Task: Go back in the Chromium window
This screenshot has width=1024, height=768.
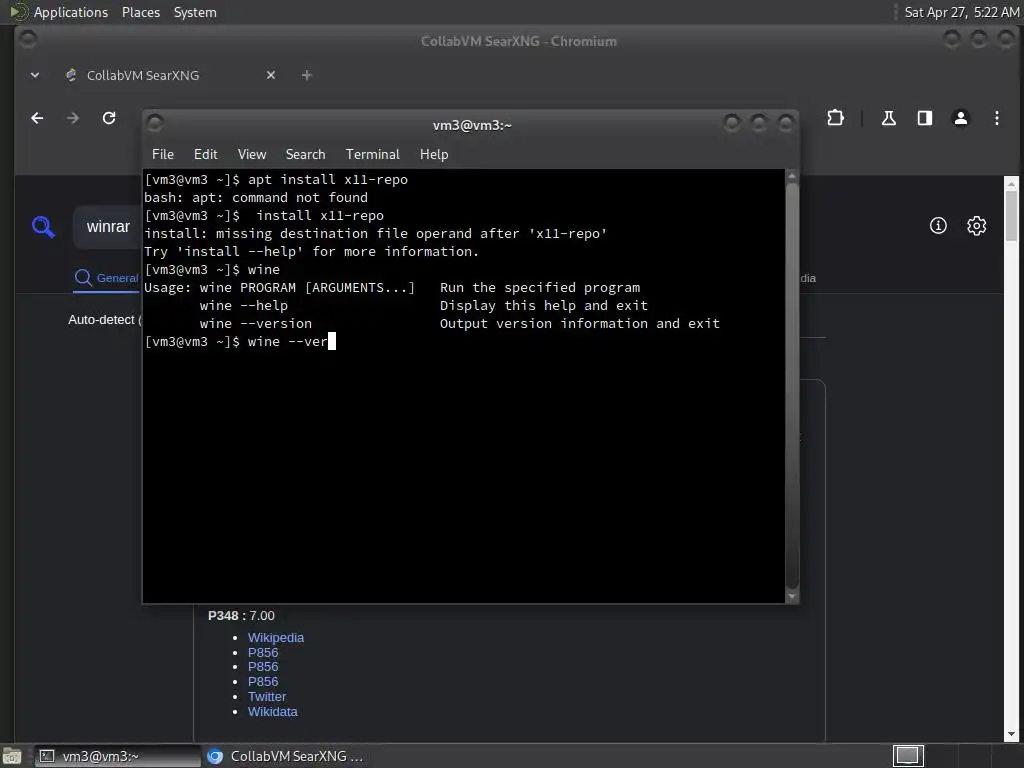Action: pos(37,118)
